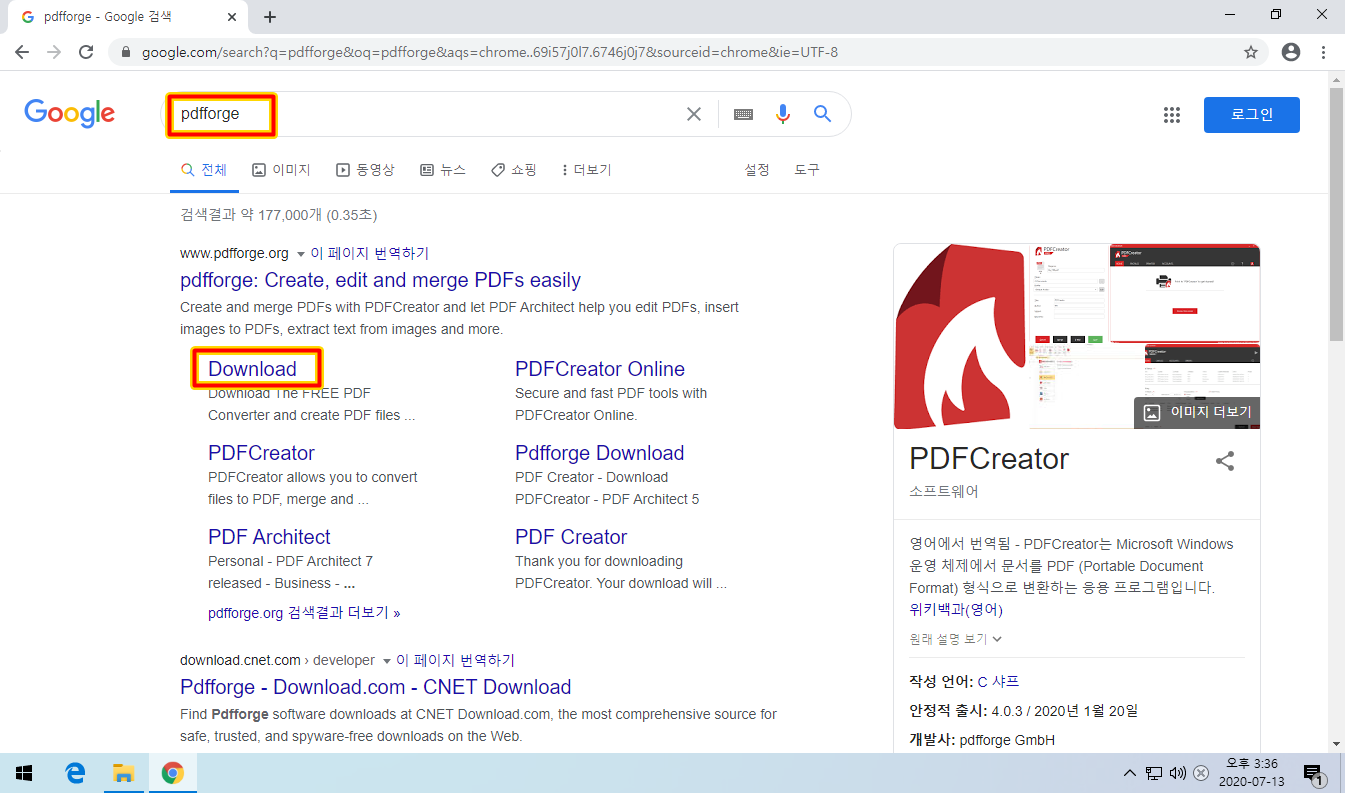Screen dimensions: 1345x793
Task: Switch to the 쇼핑 tab
Action: pos(514,170)
